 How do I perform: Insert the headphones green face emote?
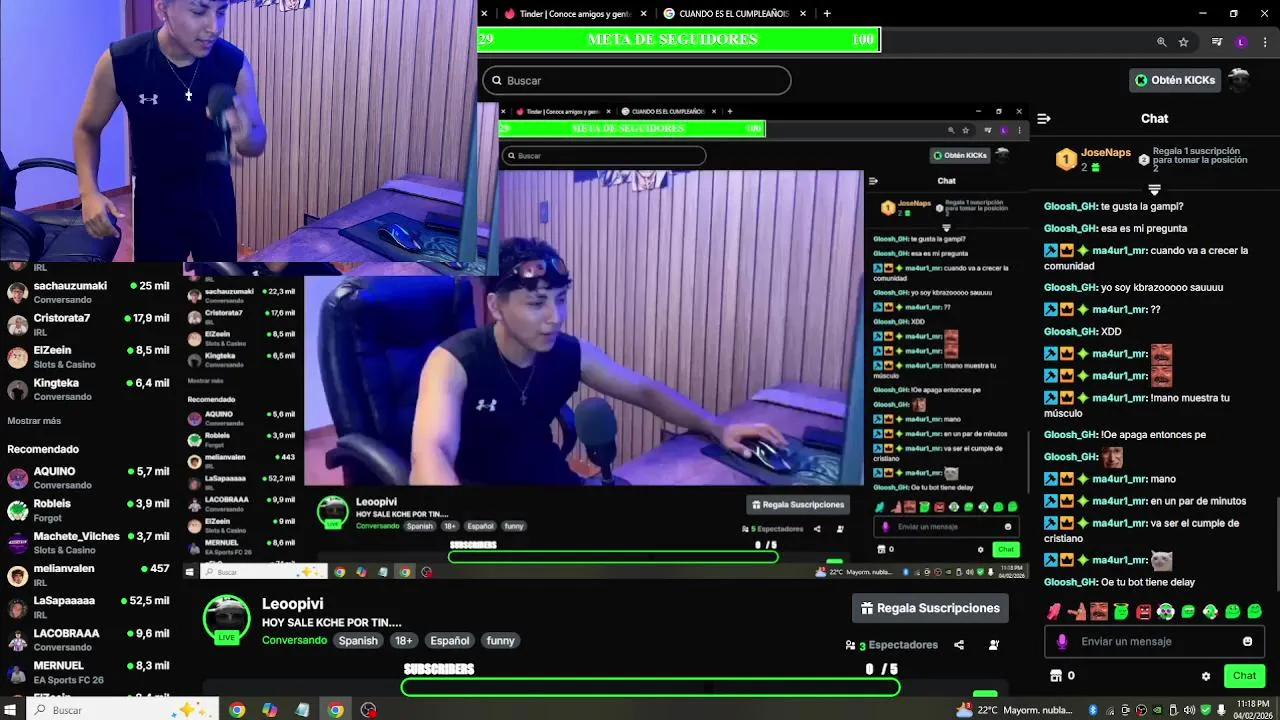1166,611
